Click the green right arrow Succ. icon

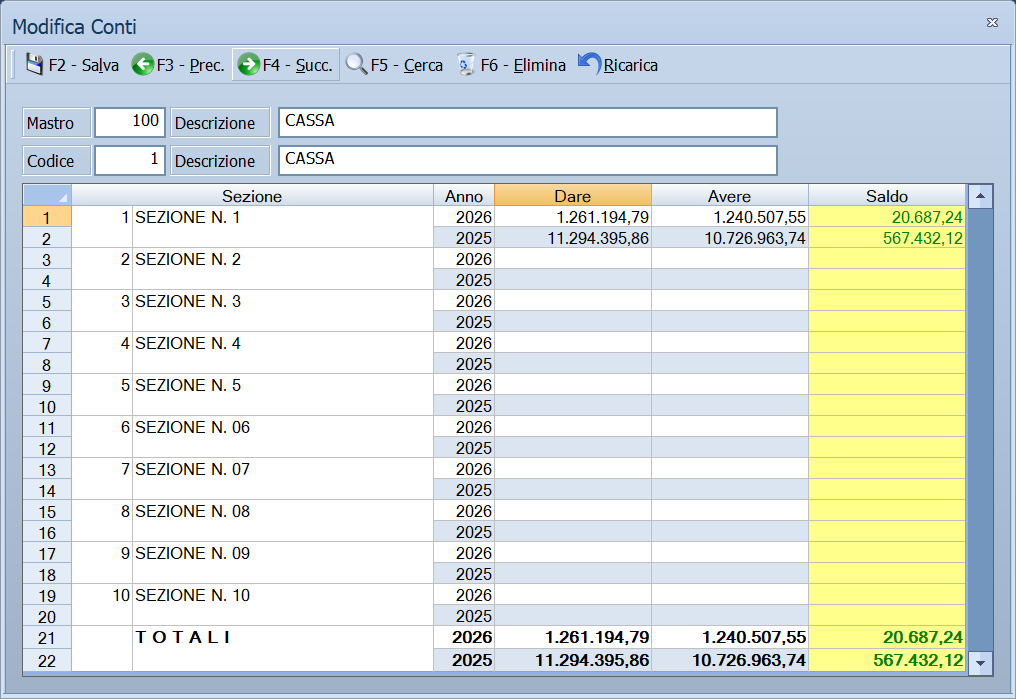click(248, 65)
